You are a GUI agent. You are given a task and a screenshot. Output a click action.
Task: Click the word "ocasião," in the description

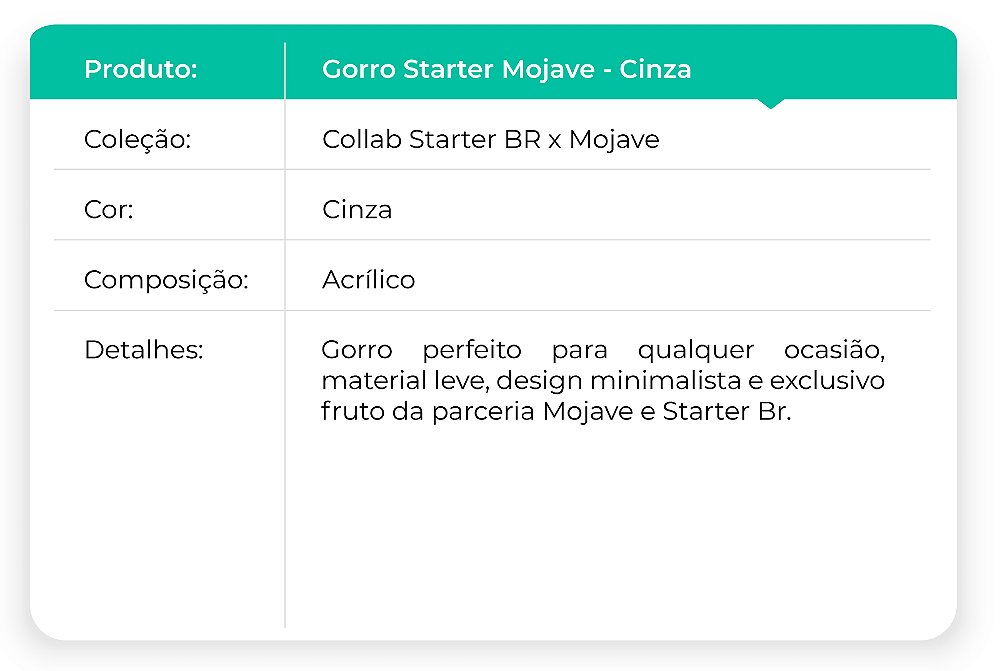835,351
